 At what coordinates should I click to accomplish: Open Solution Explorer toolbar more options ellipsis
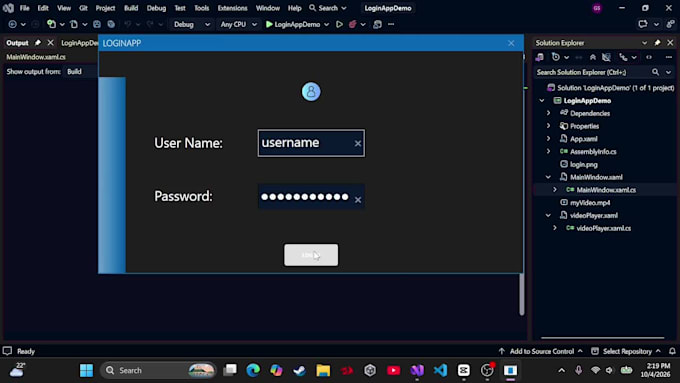point(668,57)
